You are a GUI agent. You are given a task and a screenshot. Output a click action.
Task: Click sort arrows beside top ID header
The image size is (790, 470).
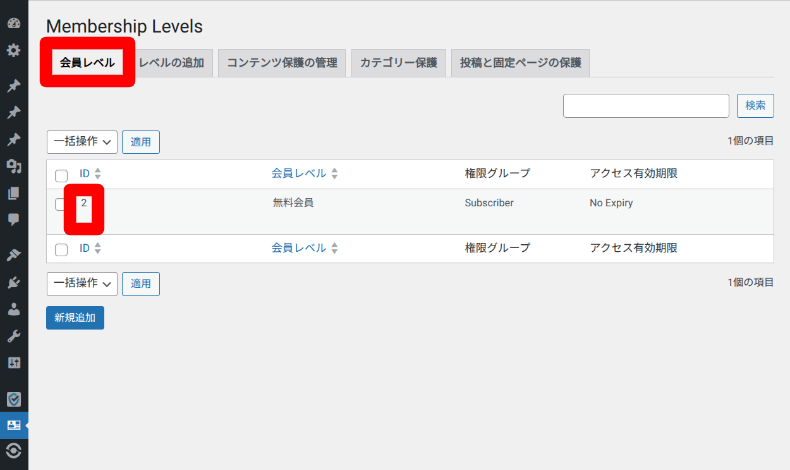[98, 174]
